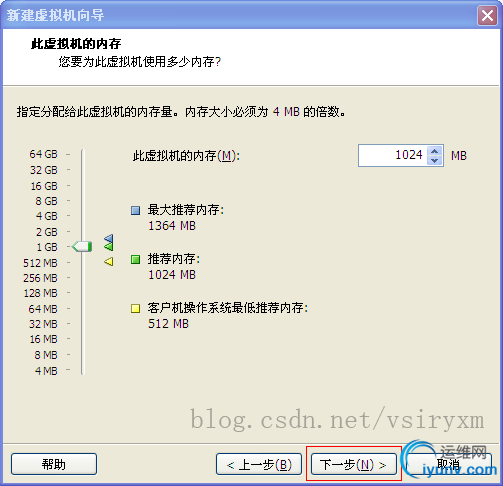Screen dimensions: 503x486
Task: Click the green legend square for 推荐内存
Action: pyautogui.click(x=135, y=259)
